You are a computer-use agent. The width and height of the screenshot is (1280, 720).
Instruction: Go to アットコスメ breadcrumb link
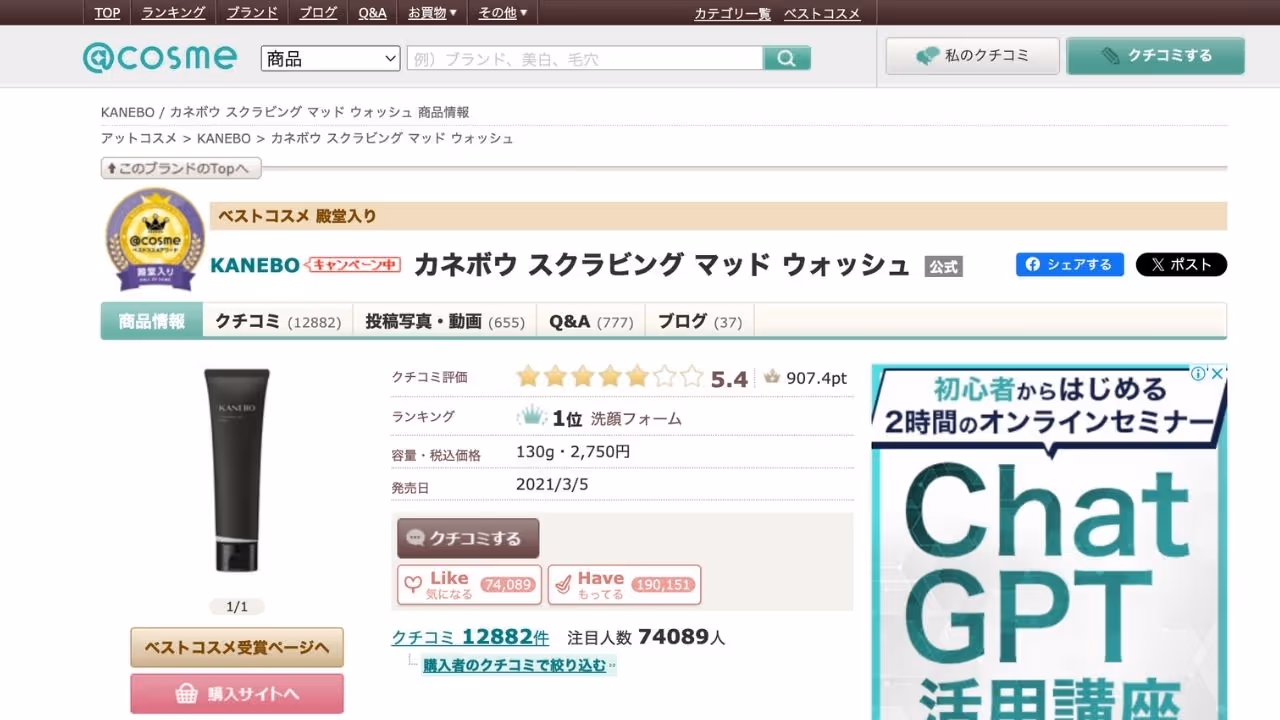coord(139,138)
